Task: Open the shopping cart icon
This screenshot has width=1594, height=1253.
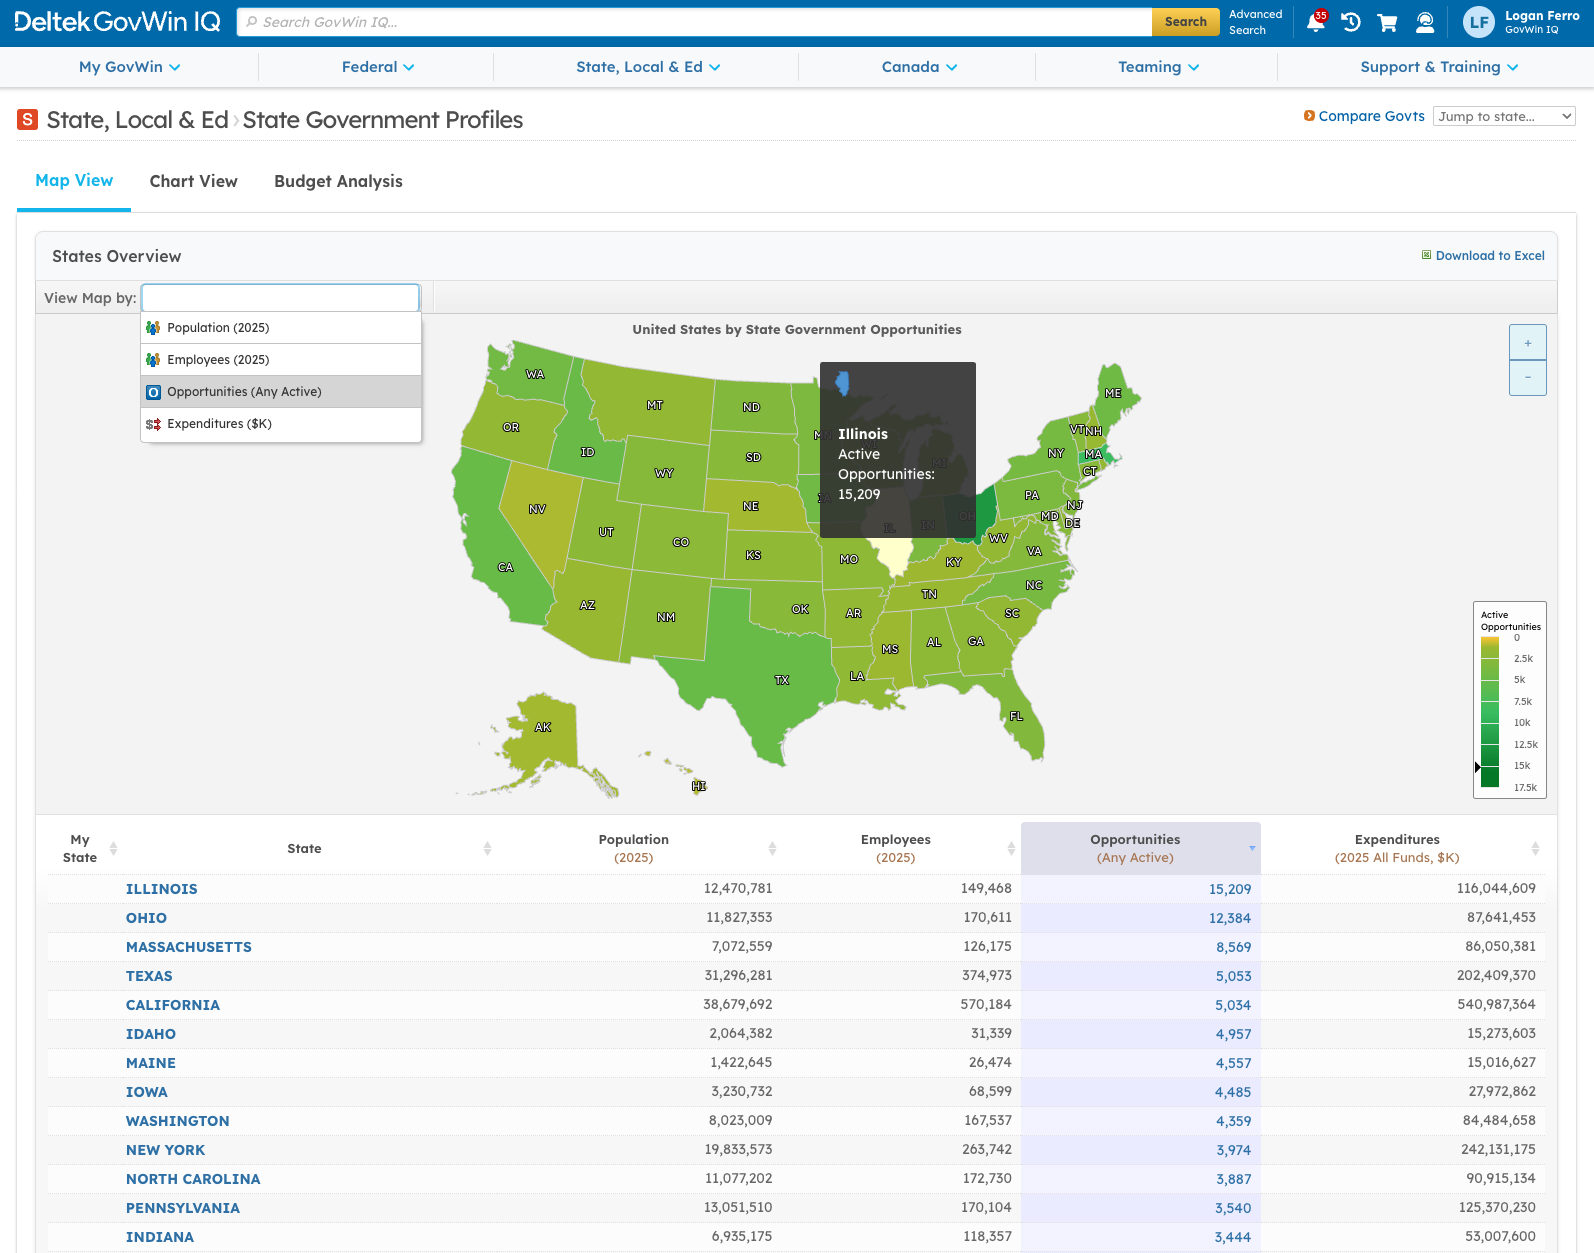Action: point(1387,22)
